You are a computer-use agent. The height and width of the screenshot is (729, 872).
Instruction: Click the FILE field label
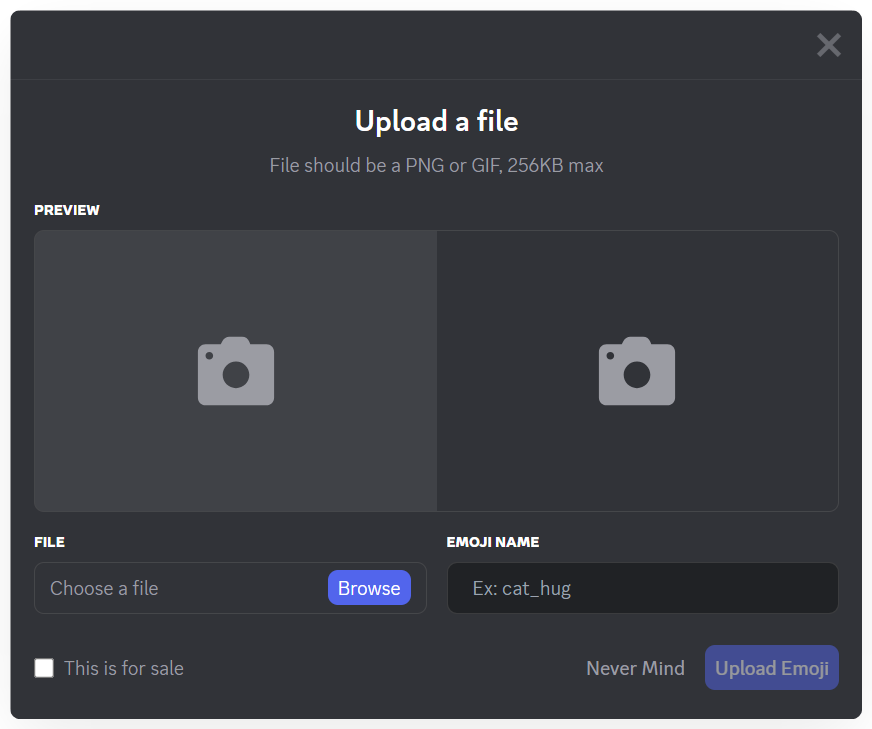click(x=49, y=542)
